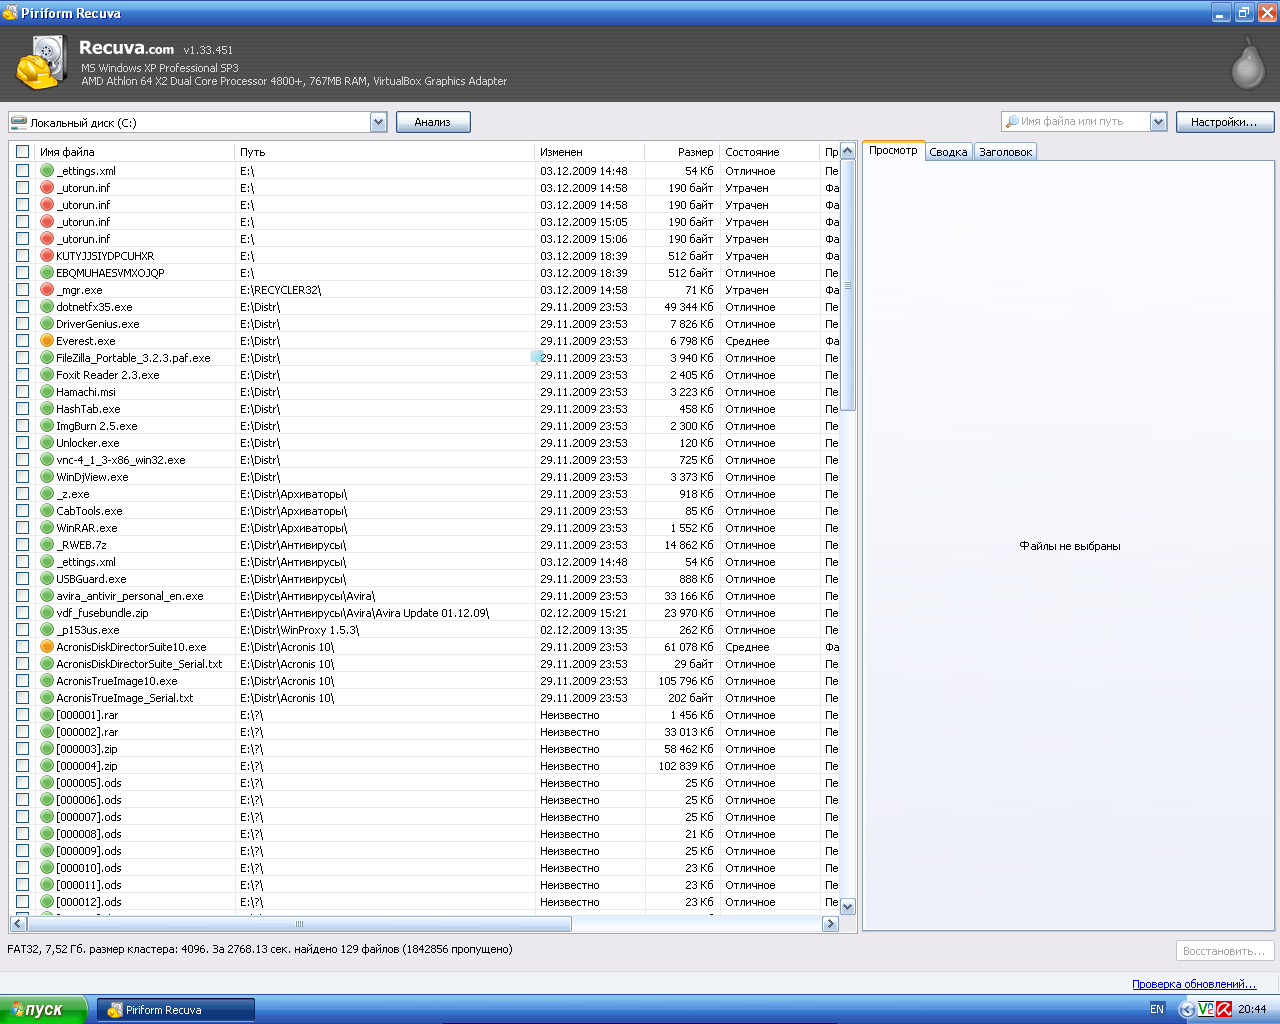Click the local disk drive icon in combo box
The width and height of the screenshot is (1280, 1024).
click(19, 122)
